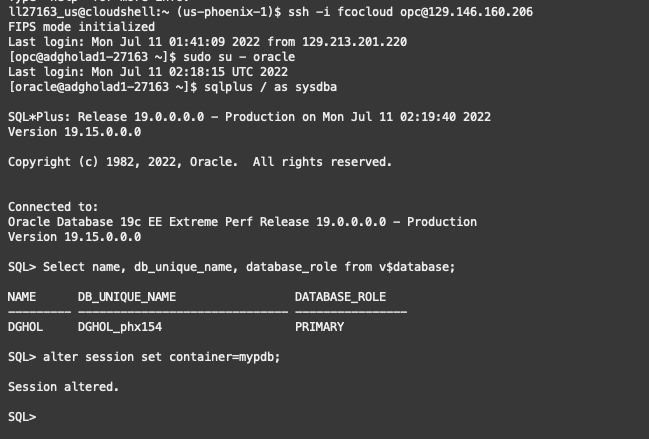Click the DGHOL value under NAME column
Viewport: 649px width, 439px height.
tap(25, 327)
